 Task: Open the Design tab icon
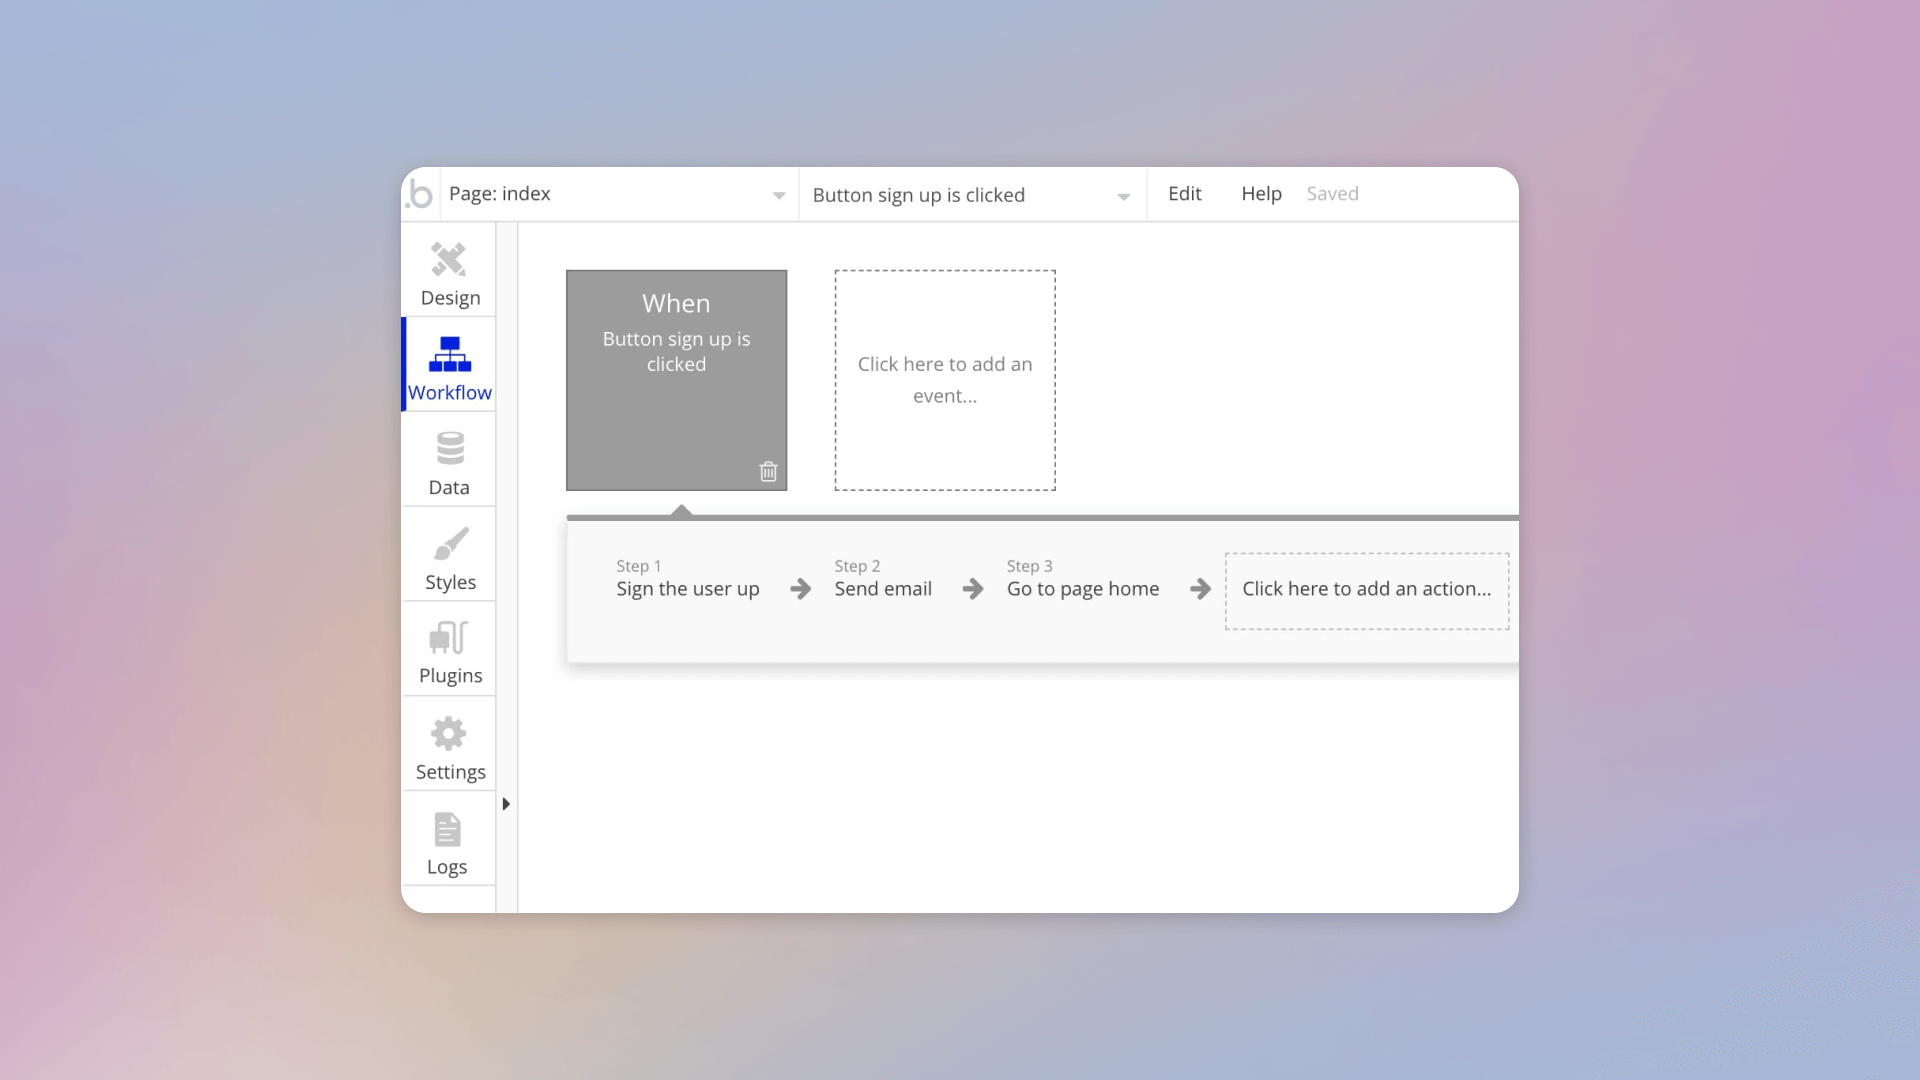tap(449, 260)
